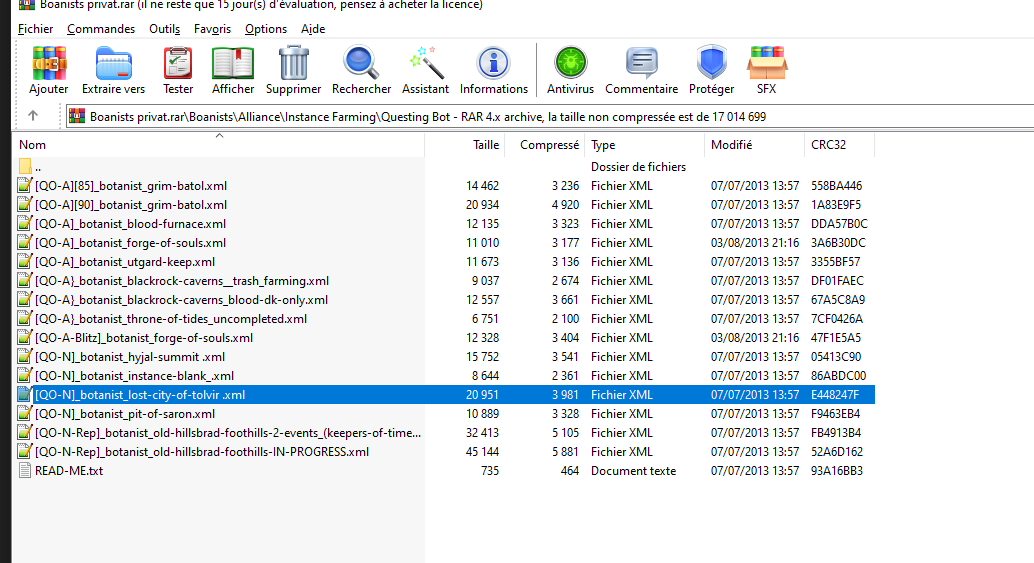Select [QO-A]_botanist_forge-of-souls.xml file name
The width and height of the screenshot is (1034, 563).
click(x=131, y=243)
